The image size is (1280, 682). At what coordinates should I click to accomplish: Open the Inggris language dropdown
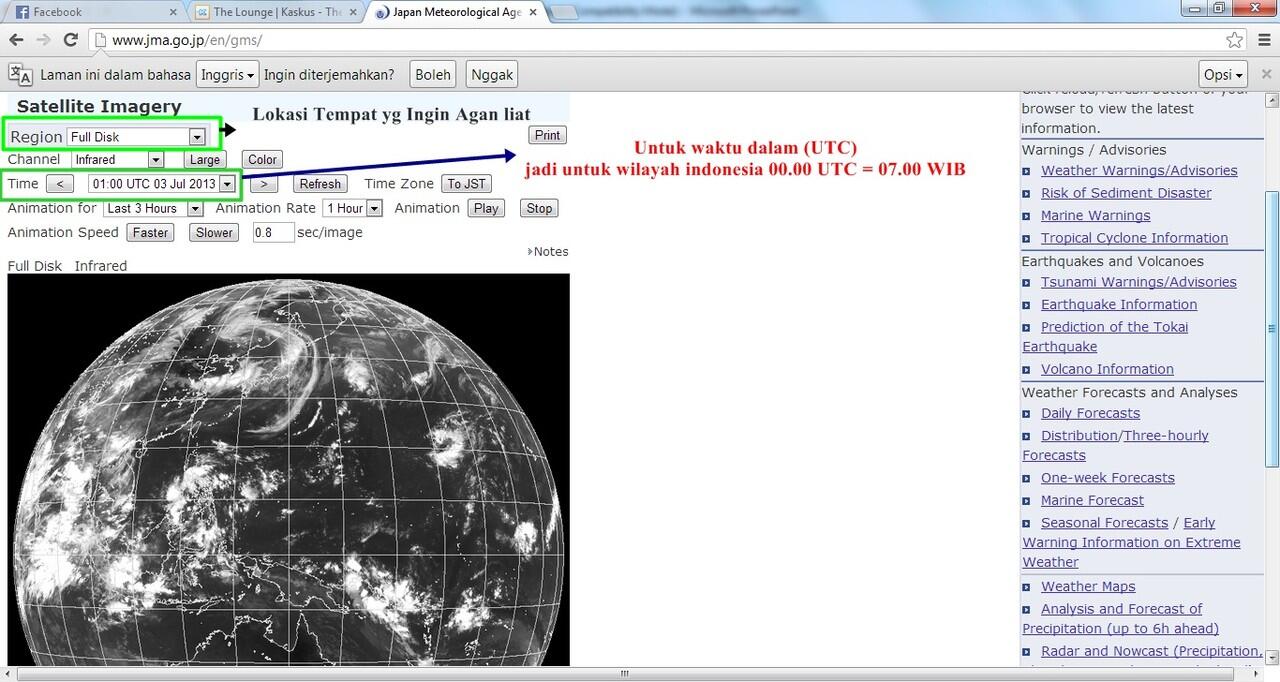227,75
